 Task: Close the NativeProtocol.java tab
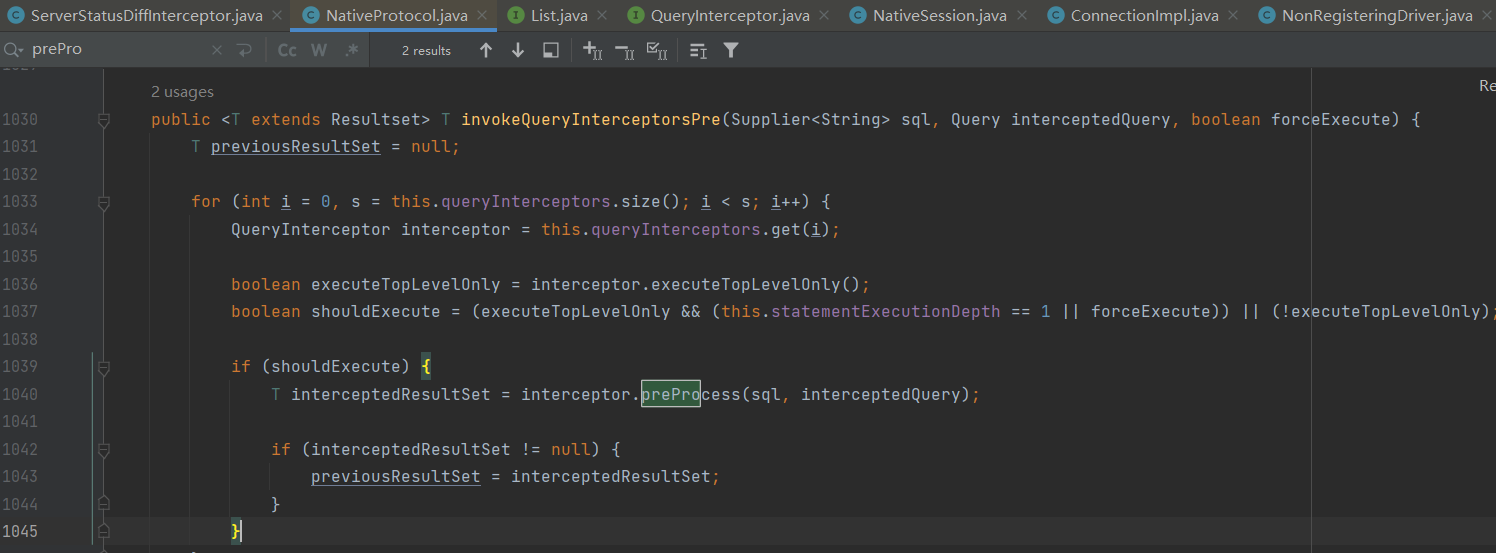[482, 16]
